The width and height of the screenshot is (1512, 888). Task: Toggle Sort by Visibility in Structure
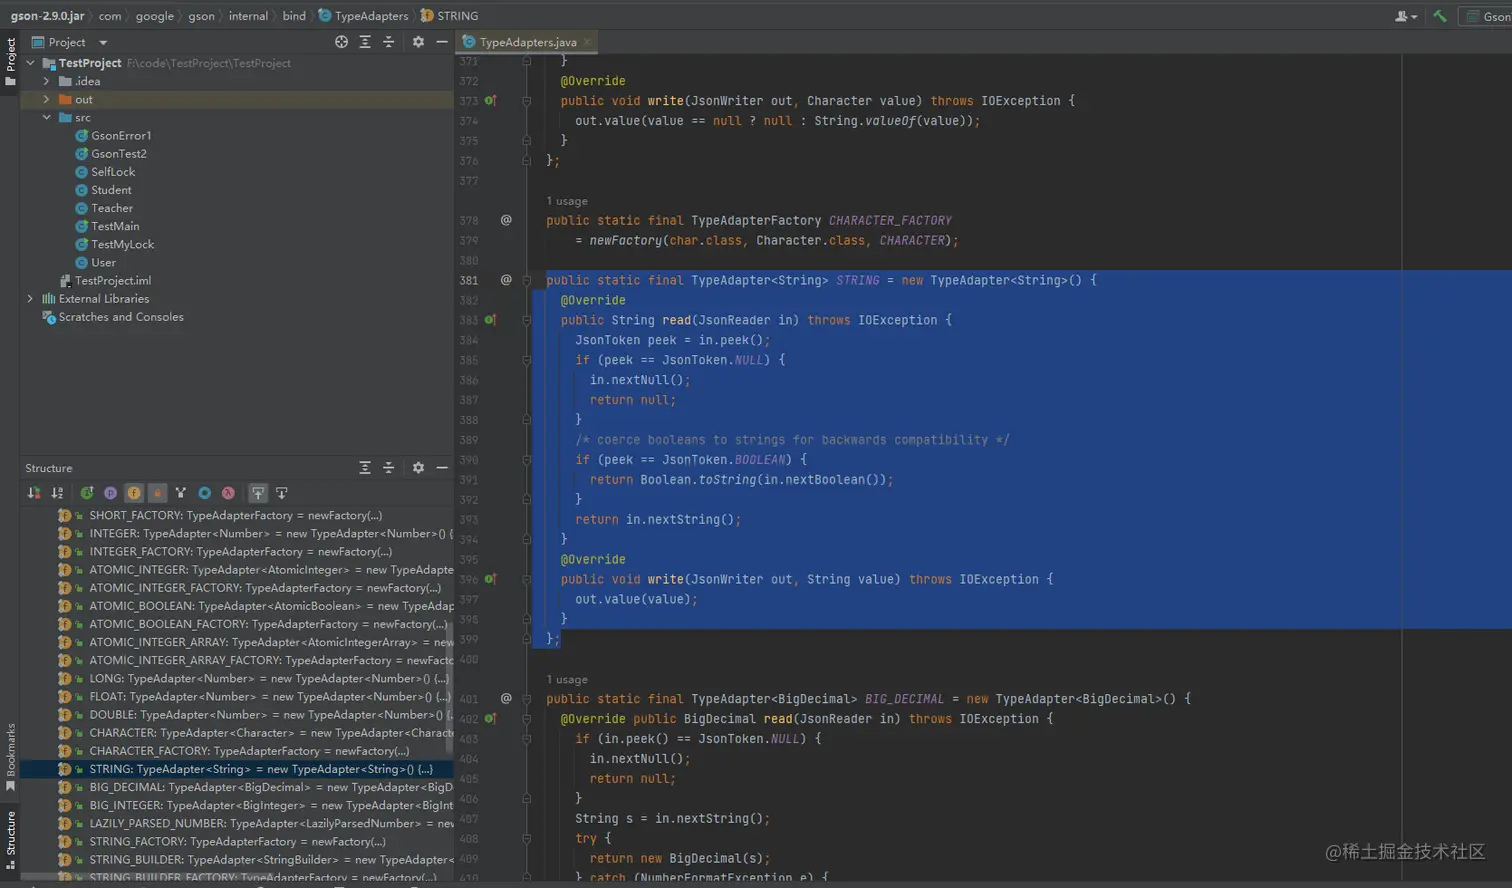[34, 493]
